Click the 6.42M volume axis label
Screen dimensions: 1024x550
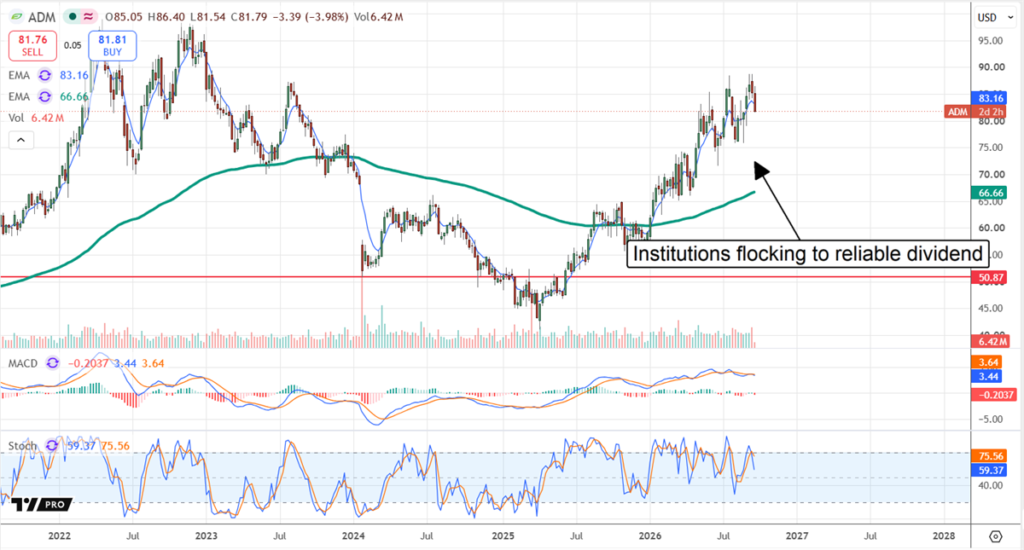click(x=993, y=342)
